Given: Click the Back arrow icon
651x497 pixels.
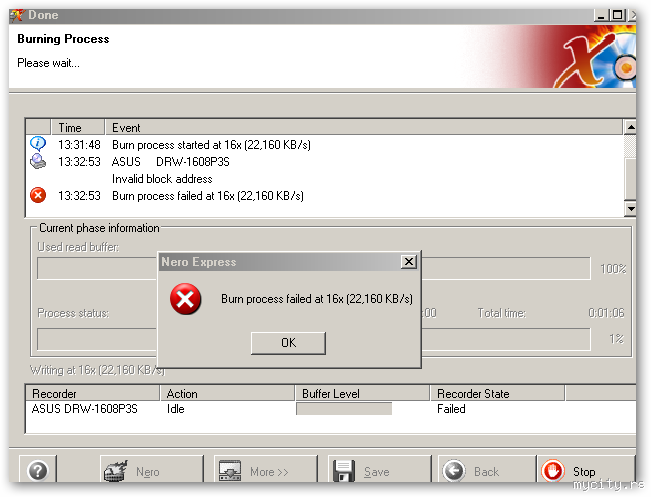Looking at the screenshot, I should pos(454,471).
